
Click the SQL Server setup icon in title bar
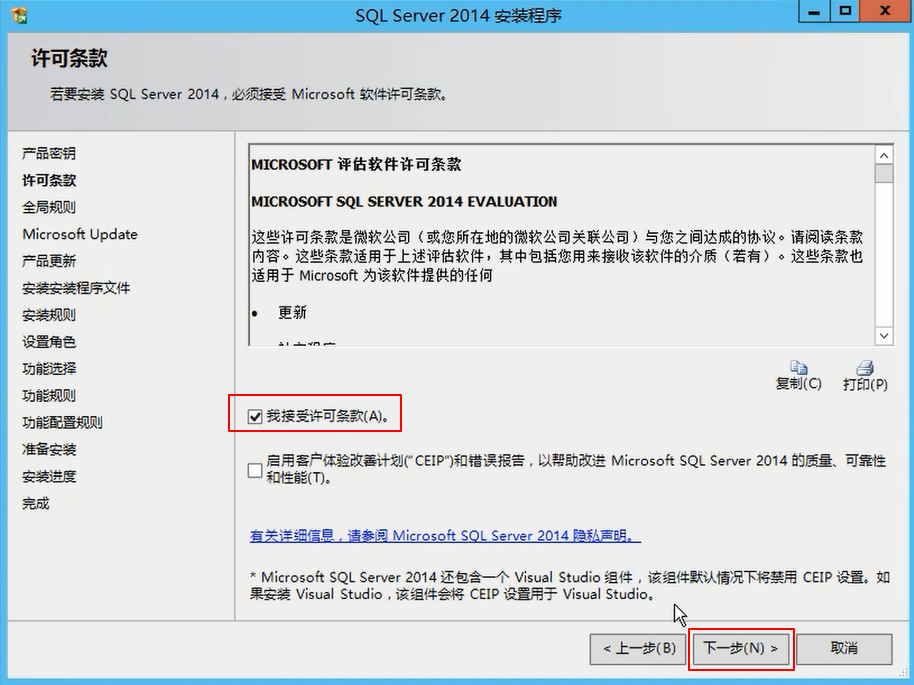(19, 15)
